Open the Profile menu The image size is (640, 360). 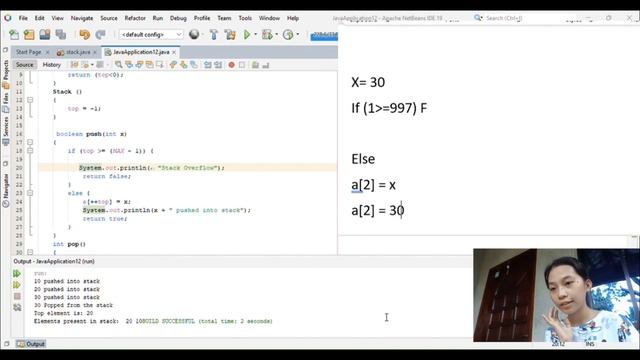[x=202, y=18]
